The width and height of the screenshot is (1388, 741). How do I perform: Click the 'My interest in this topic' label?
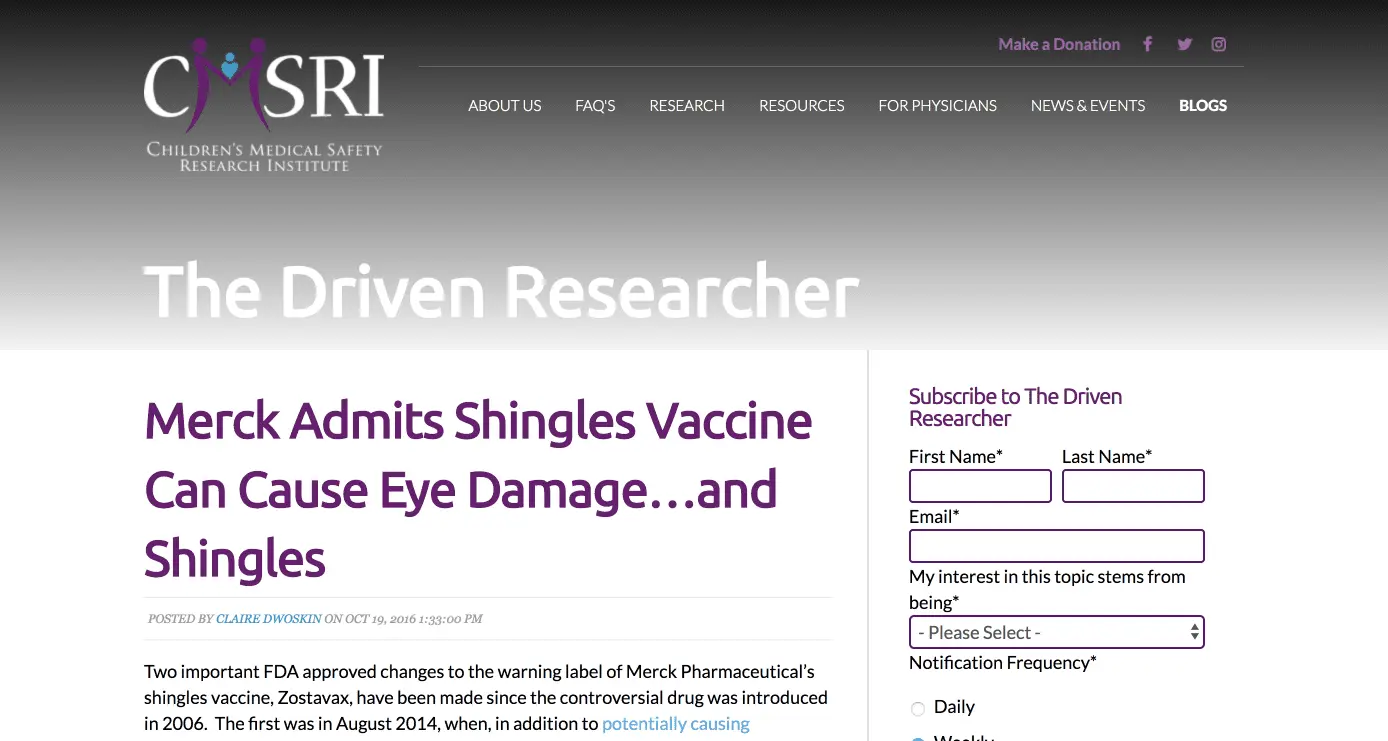pos(1047,589)
